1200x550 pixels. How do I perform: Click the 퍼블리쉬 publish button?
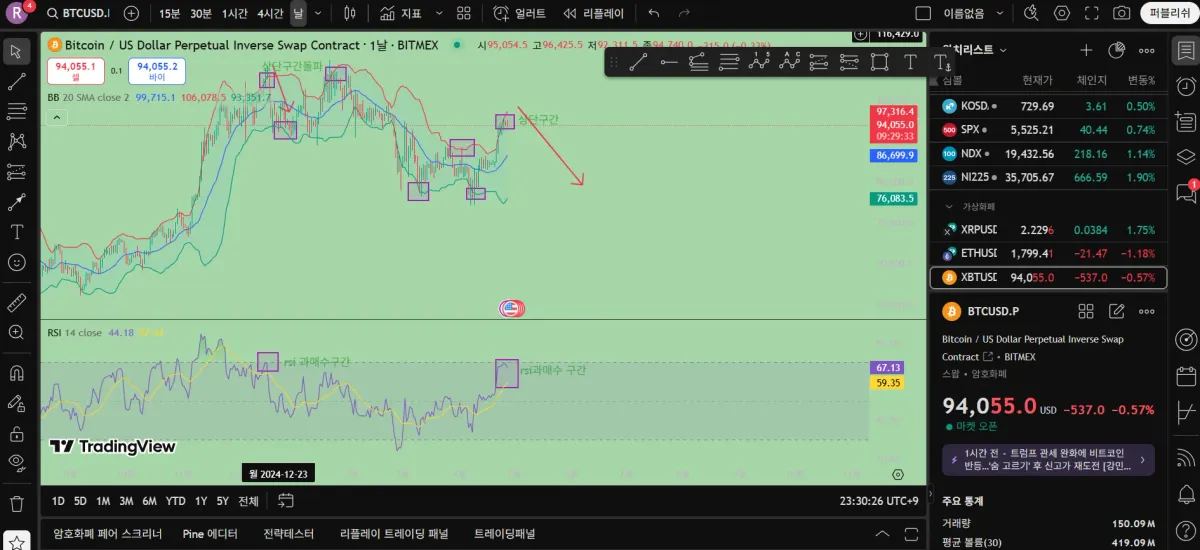tap(1170, 13)
